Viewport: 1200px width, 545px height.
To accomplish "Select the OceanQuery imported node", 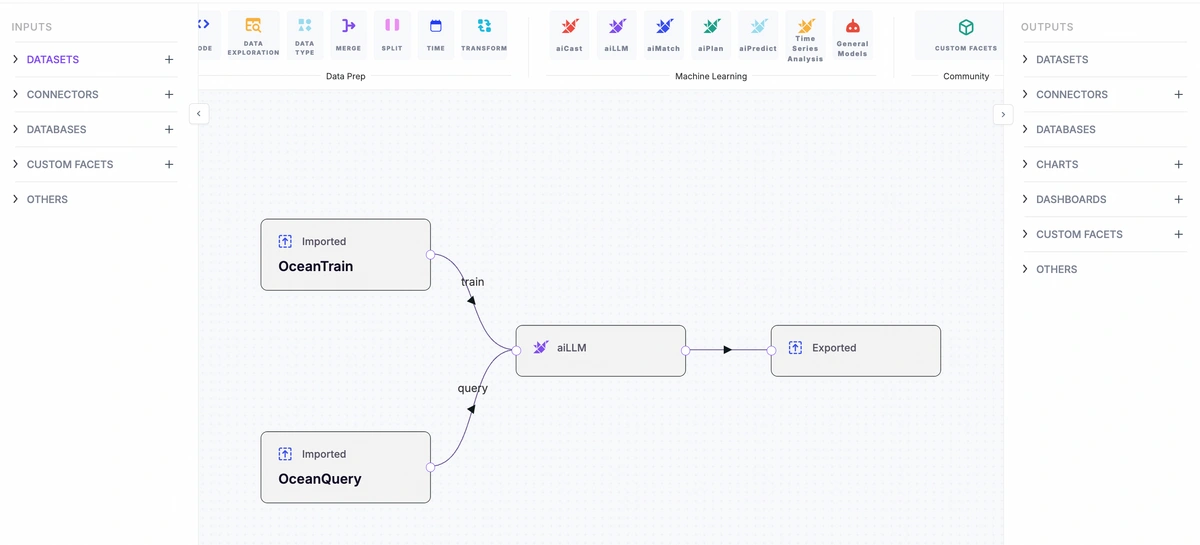I will [346, 467].
